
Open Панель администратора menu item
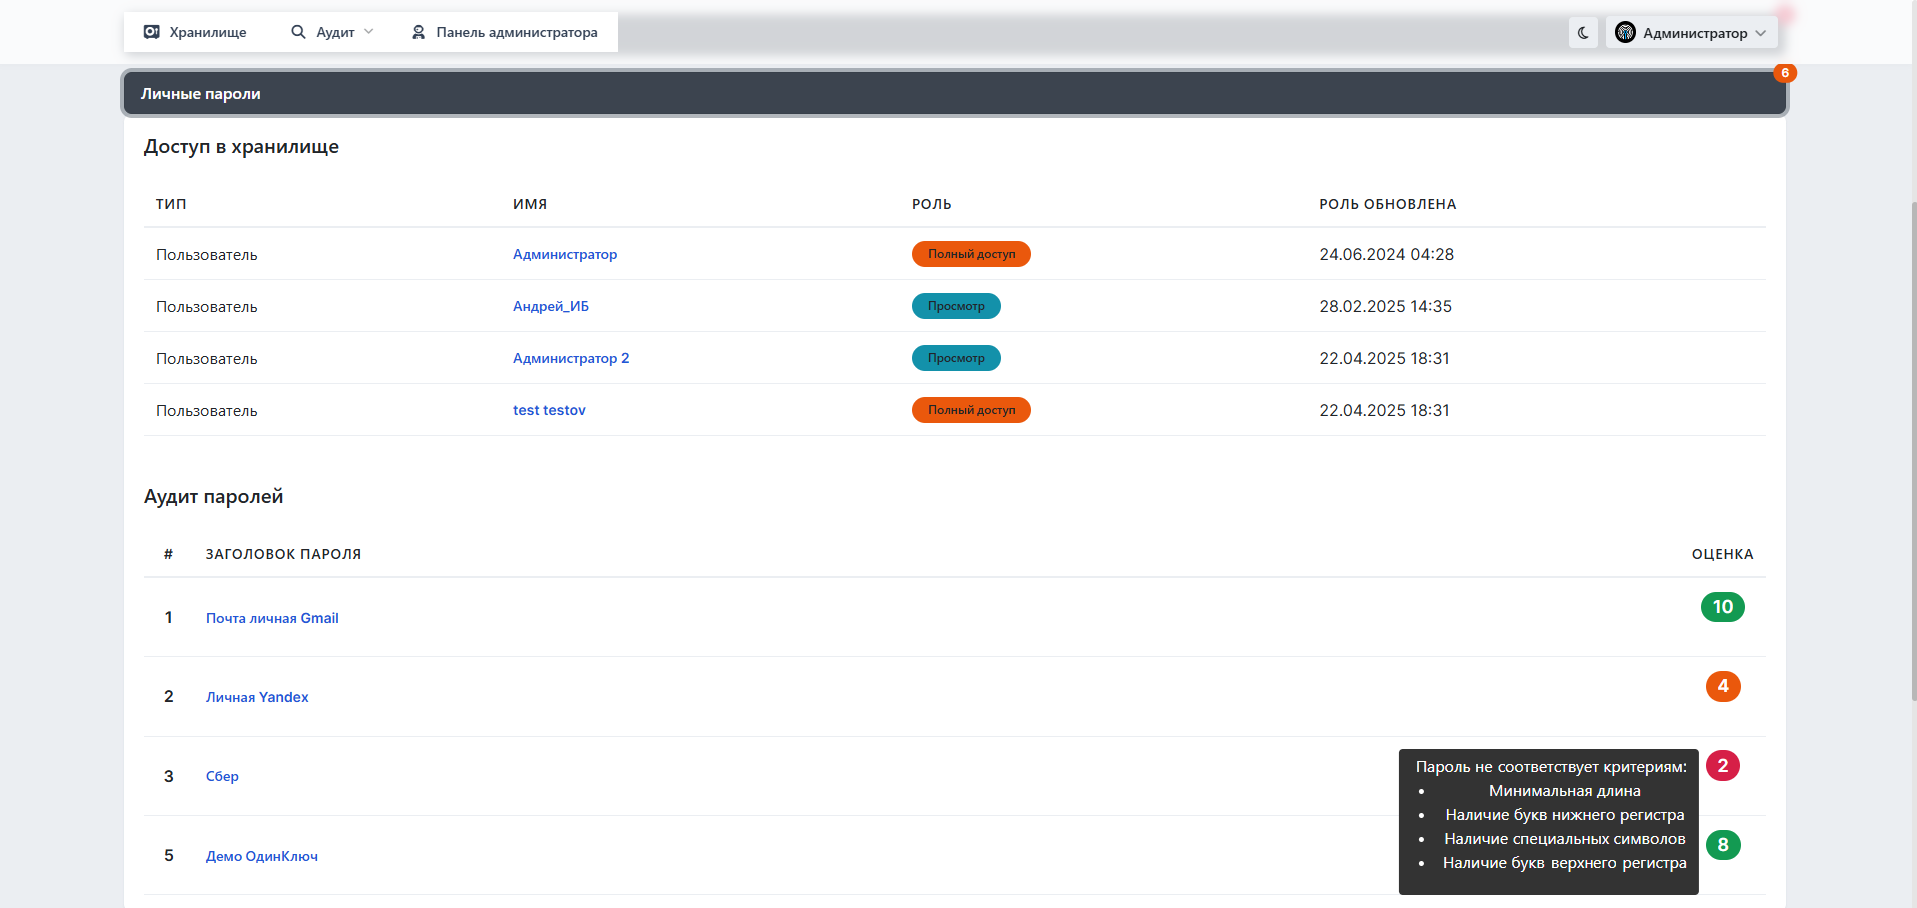(505, 32)
